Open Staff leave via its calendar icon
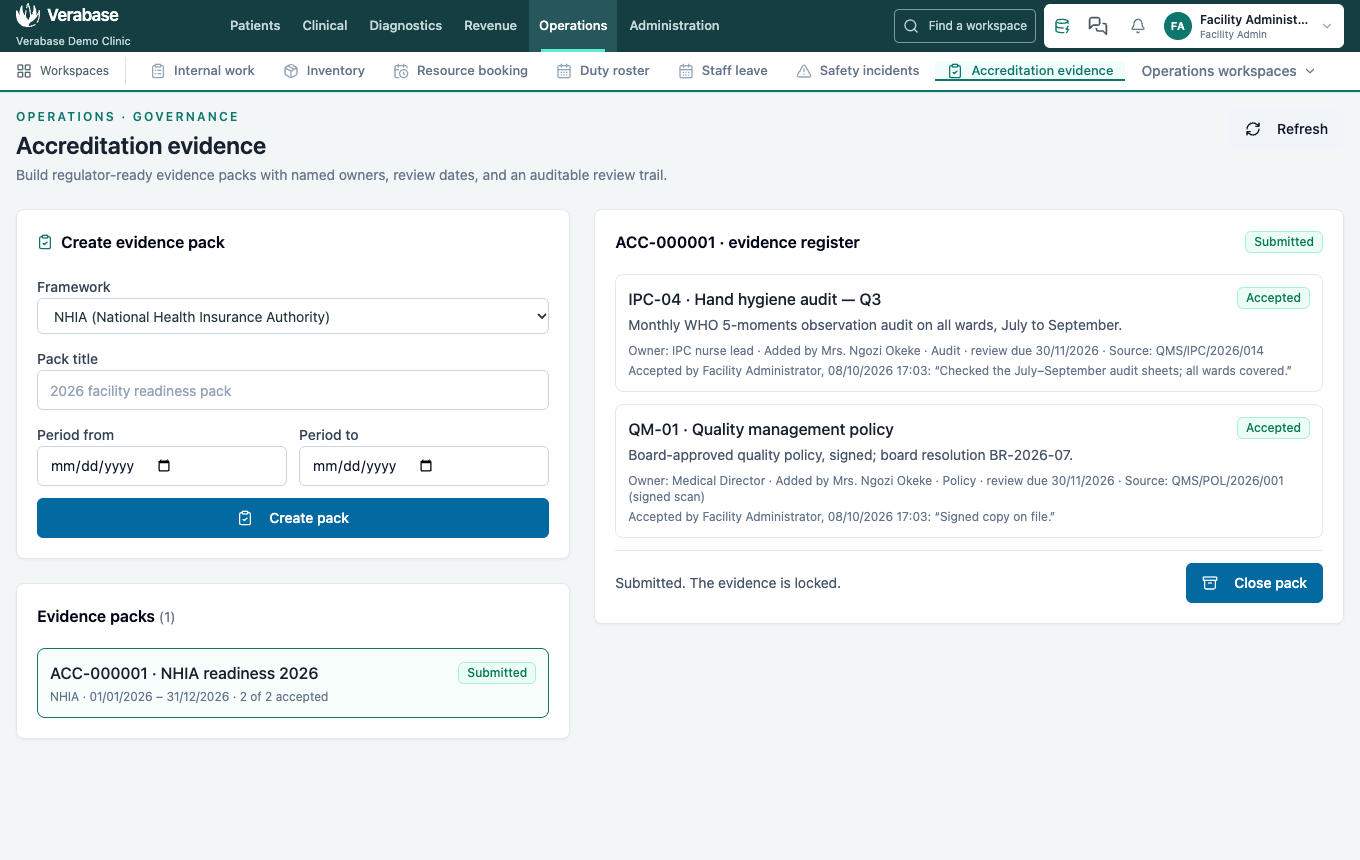This screenshot has width=1360, height=860. (x=686, y=71)
